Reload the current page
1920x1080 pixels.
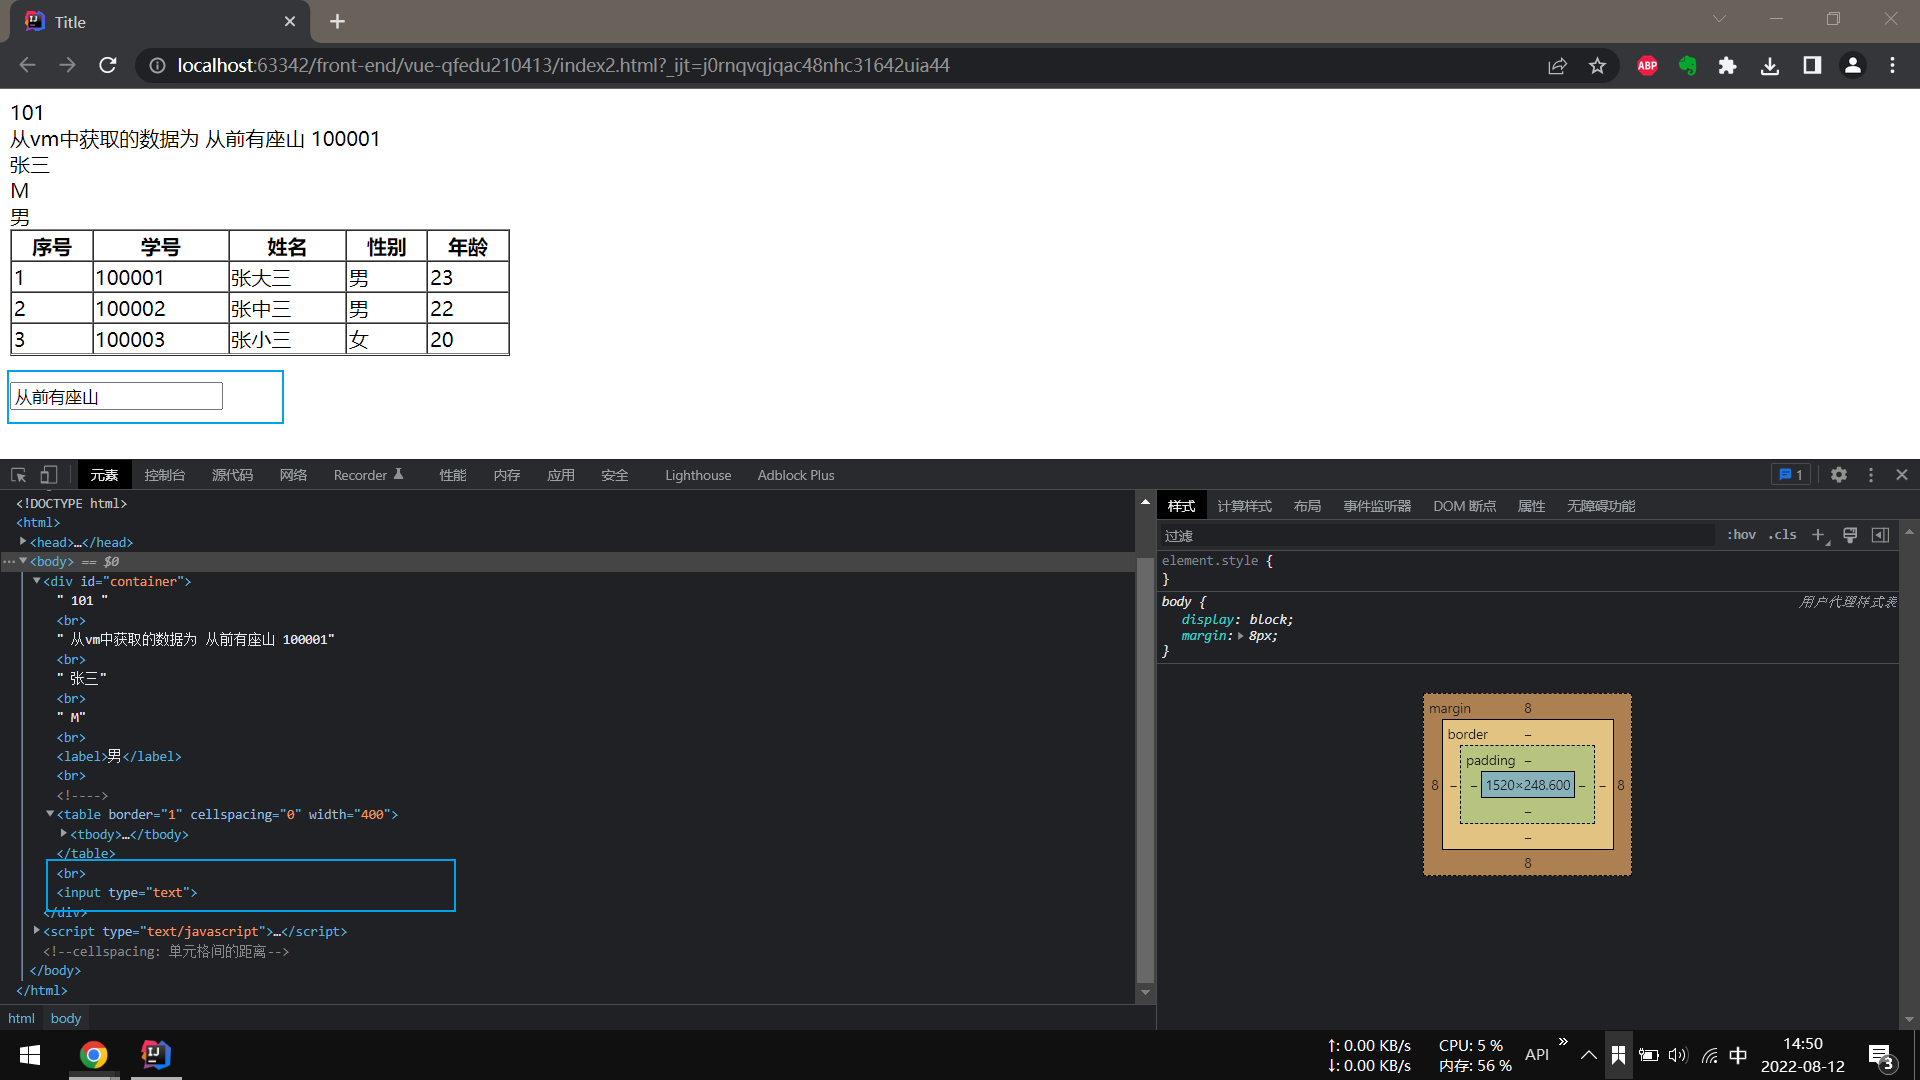point(108,65)
